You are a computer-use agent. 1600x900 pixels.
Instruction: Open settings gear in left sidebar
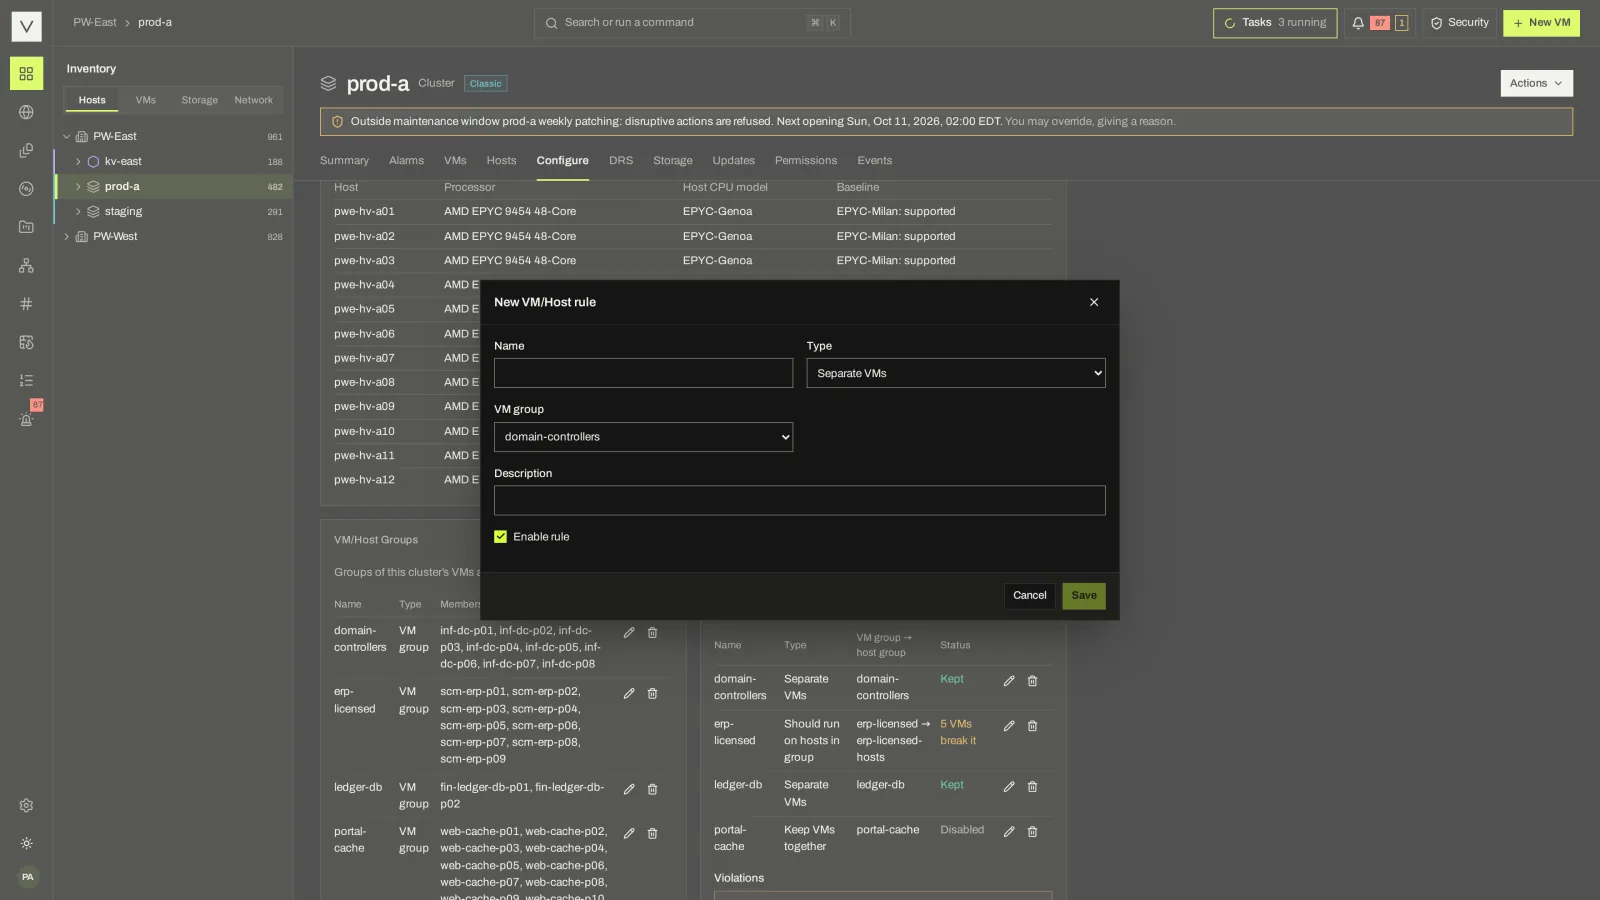click(26, 806)
